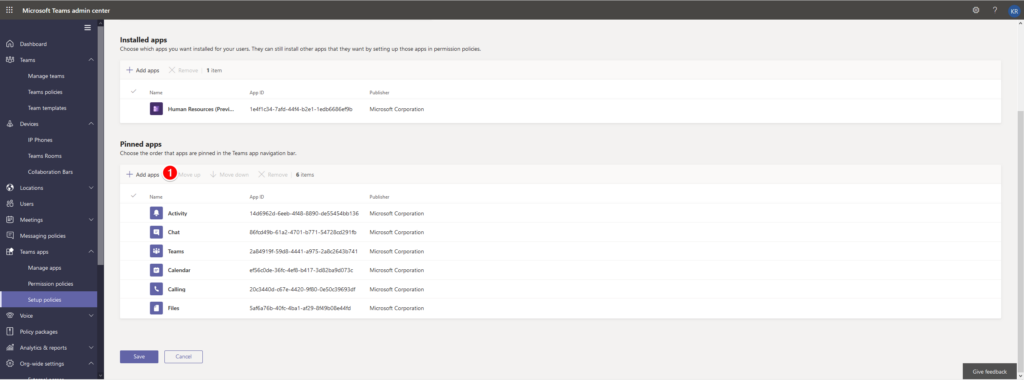Click the Teams sidebar icon
1024x380 pixels.
(10, 60)
